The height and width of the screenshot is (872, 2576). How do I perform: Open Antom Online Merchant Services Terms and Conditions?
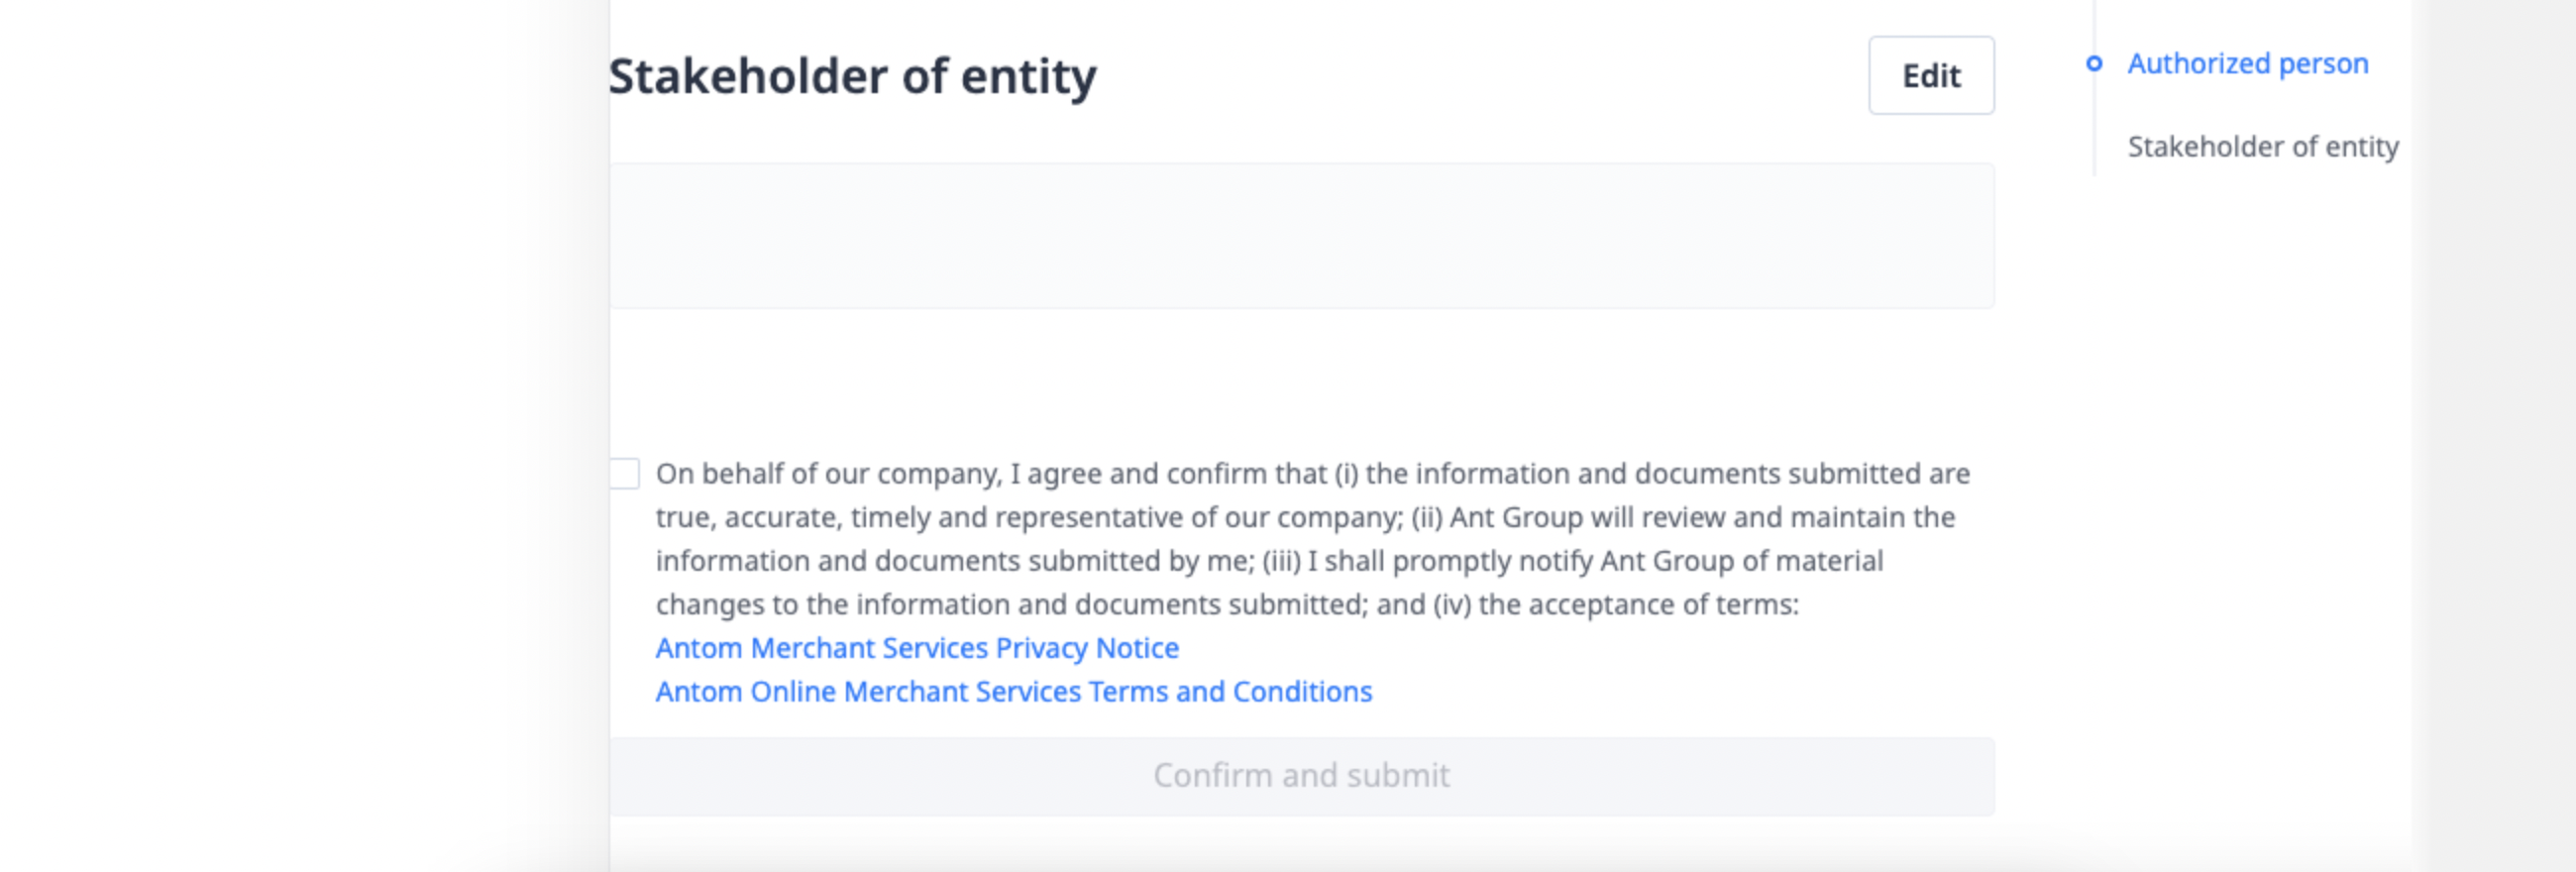click(1013, 692)
